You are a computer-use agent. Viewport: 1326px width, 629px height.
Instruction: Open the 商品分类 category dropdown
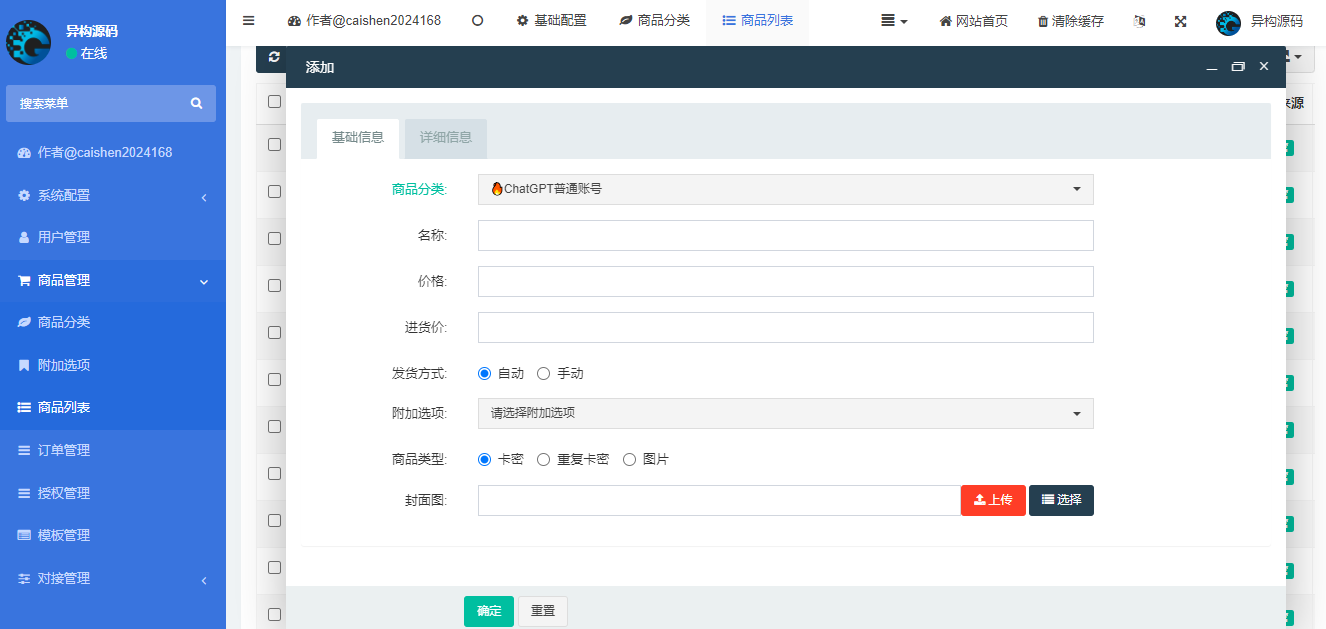[x=785, y=189]
